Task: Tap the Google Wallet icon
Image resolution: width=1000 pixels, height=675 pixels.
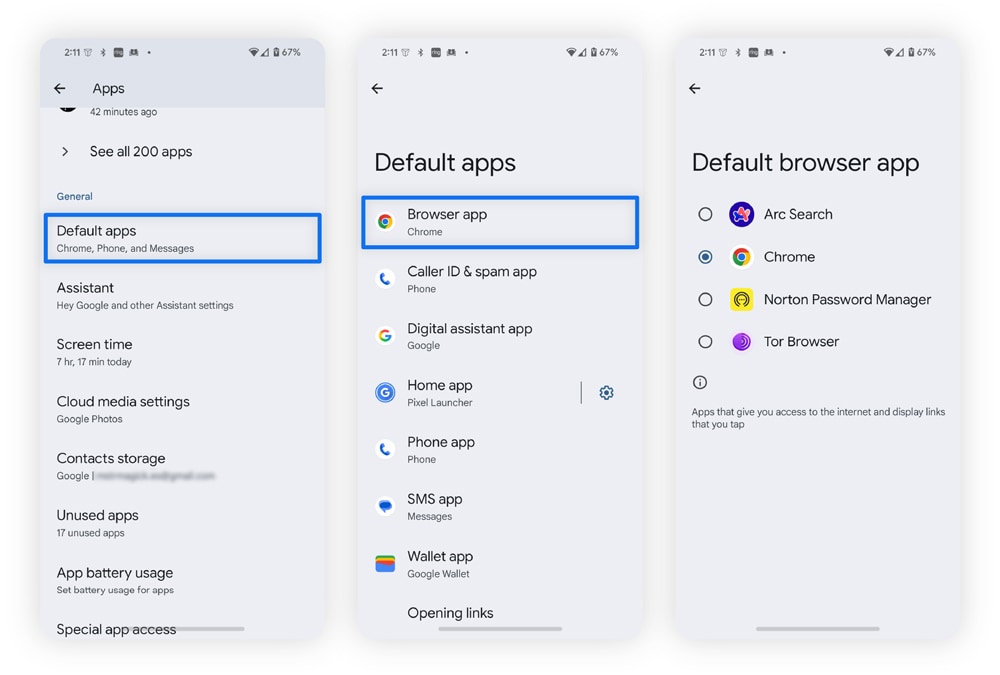Action: [385, 563]
